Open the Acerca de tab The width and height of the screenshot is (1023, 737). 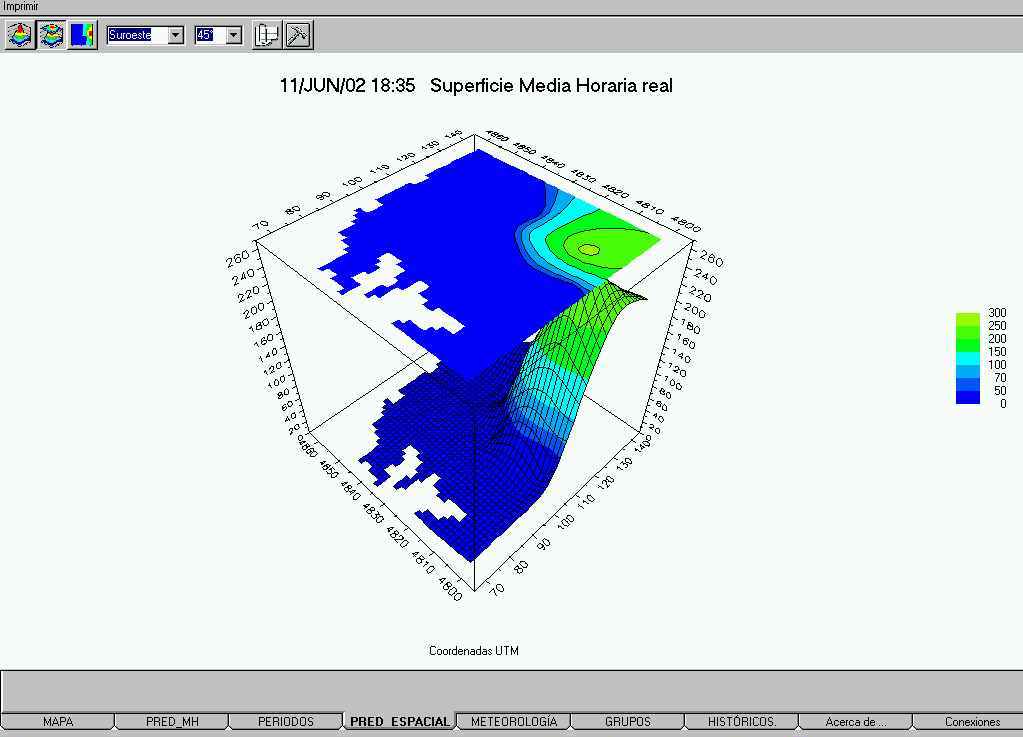coord(855,721)
